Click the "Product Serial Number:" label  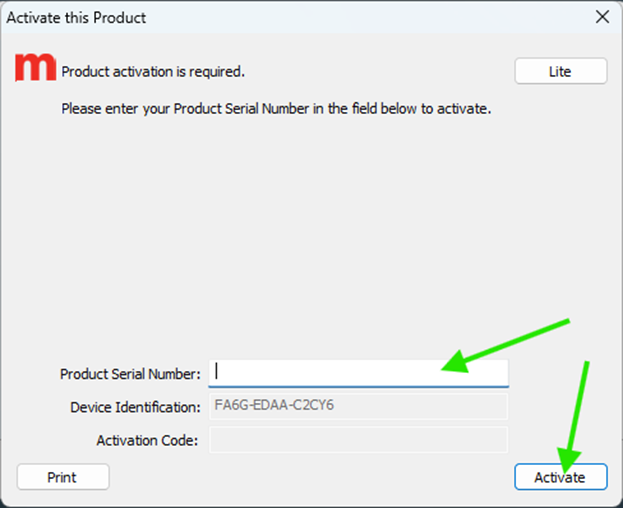(130, 374)
